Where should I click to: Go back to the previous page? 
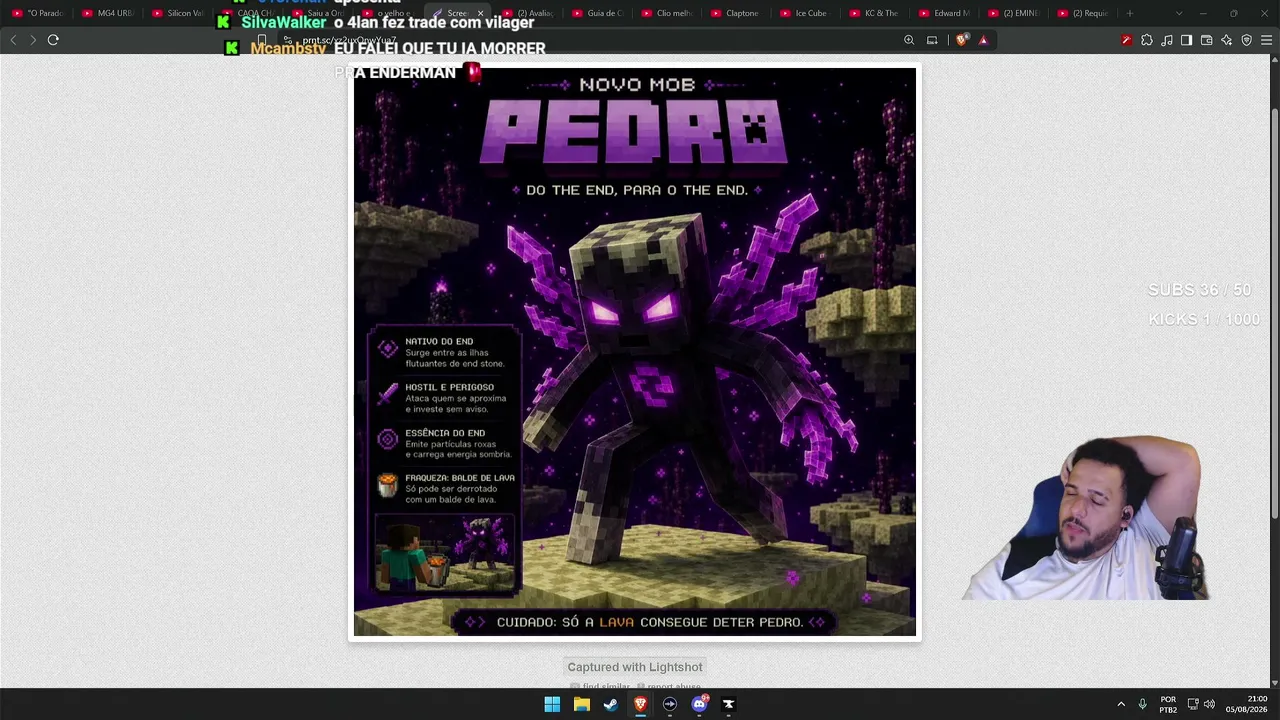13,40
